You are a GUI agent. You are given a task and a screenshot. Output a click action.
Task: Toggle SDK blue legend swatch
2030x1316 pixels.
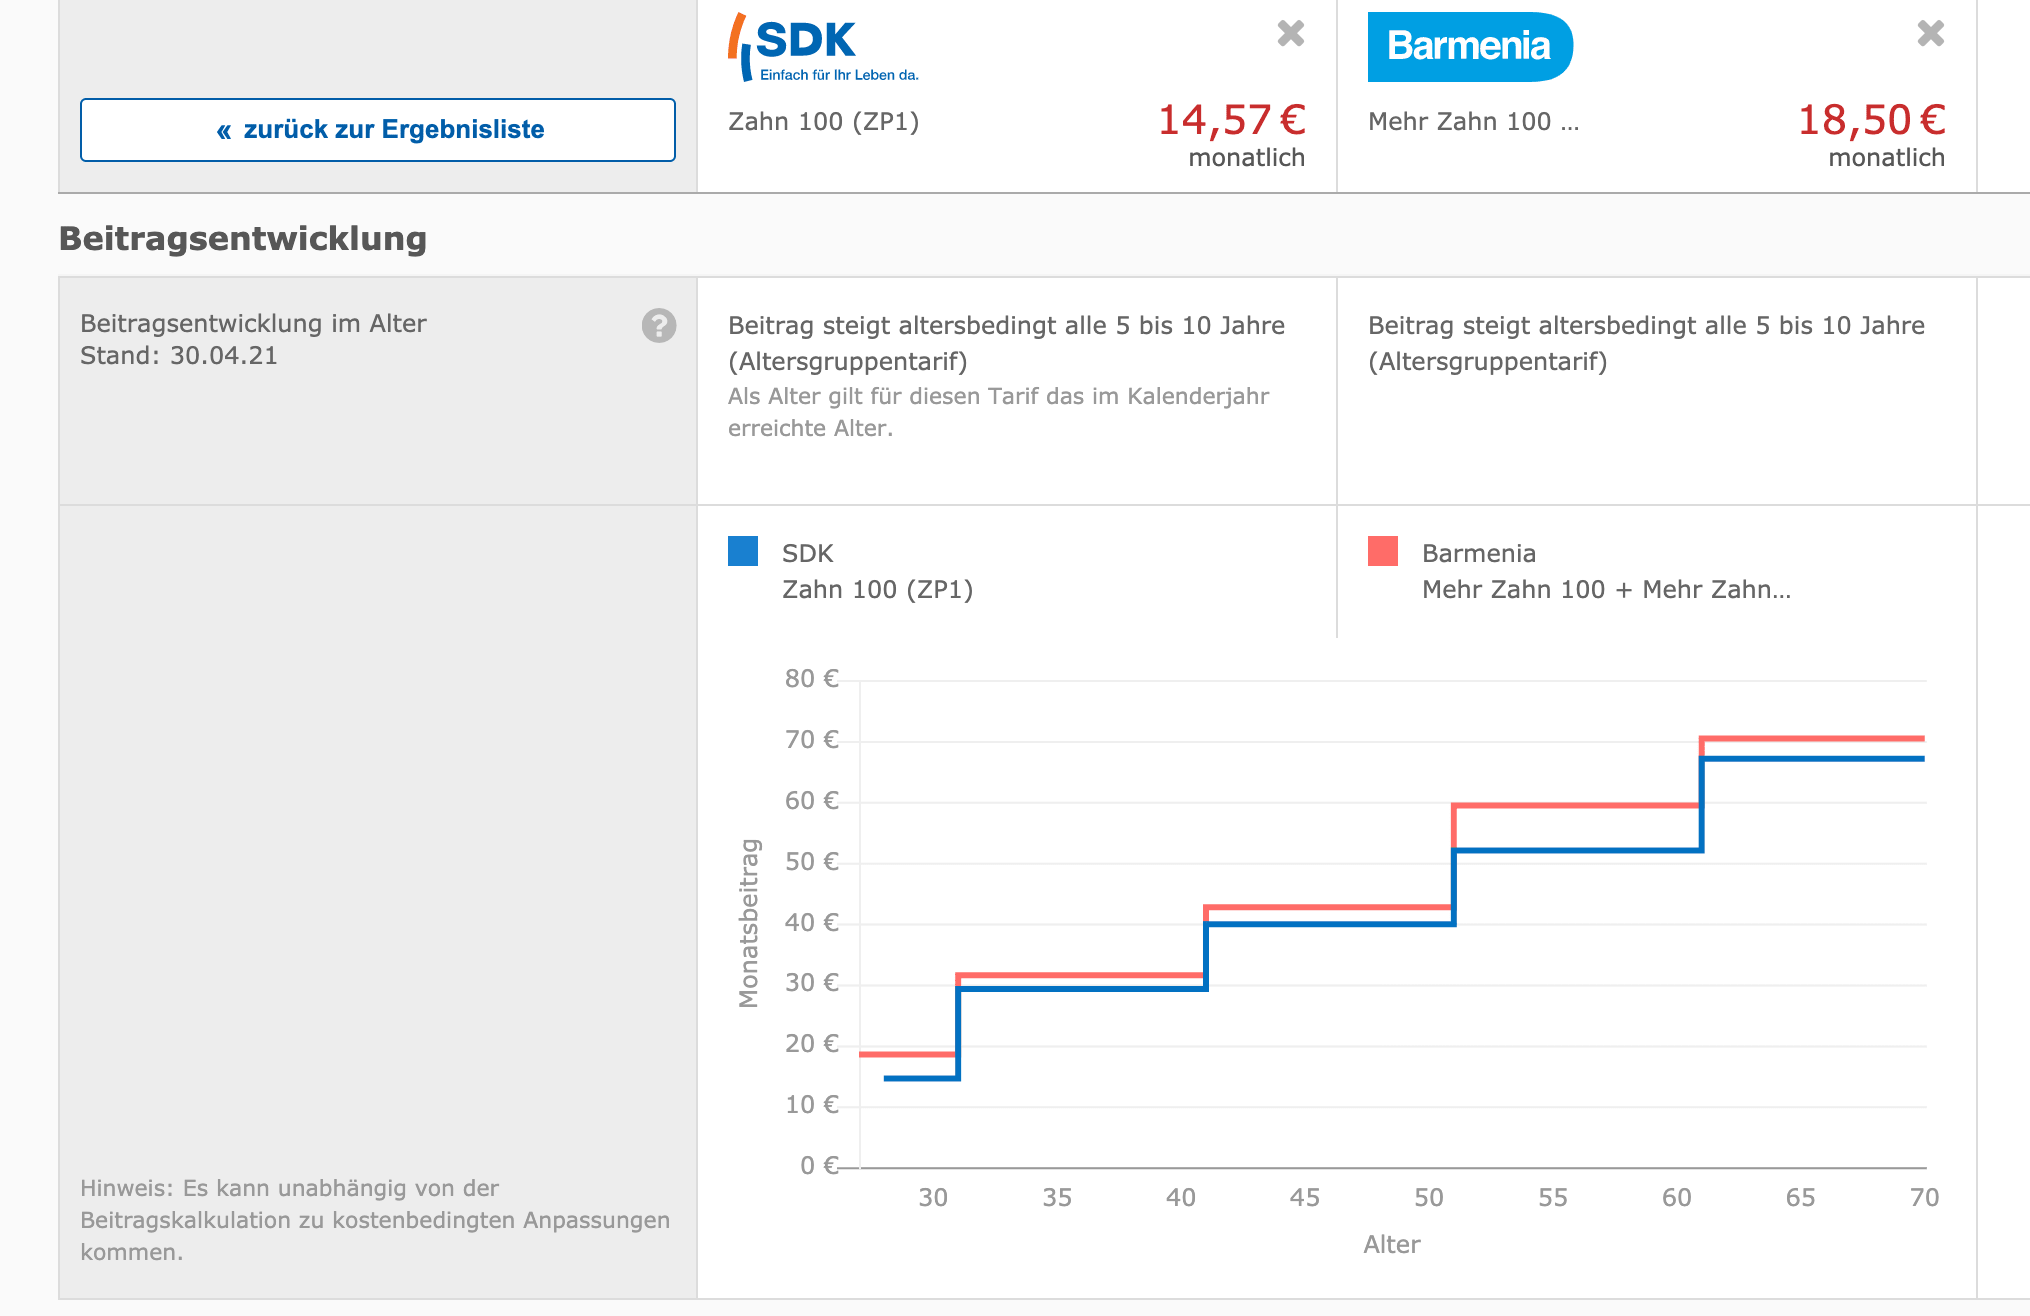tap(743, 552)
